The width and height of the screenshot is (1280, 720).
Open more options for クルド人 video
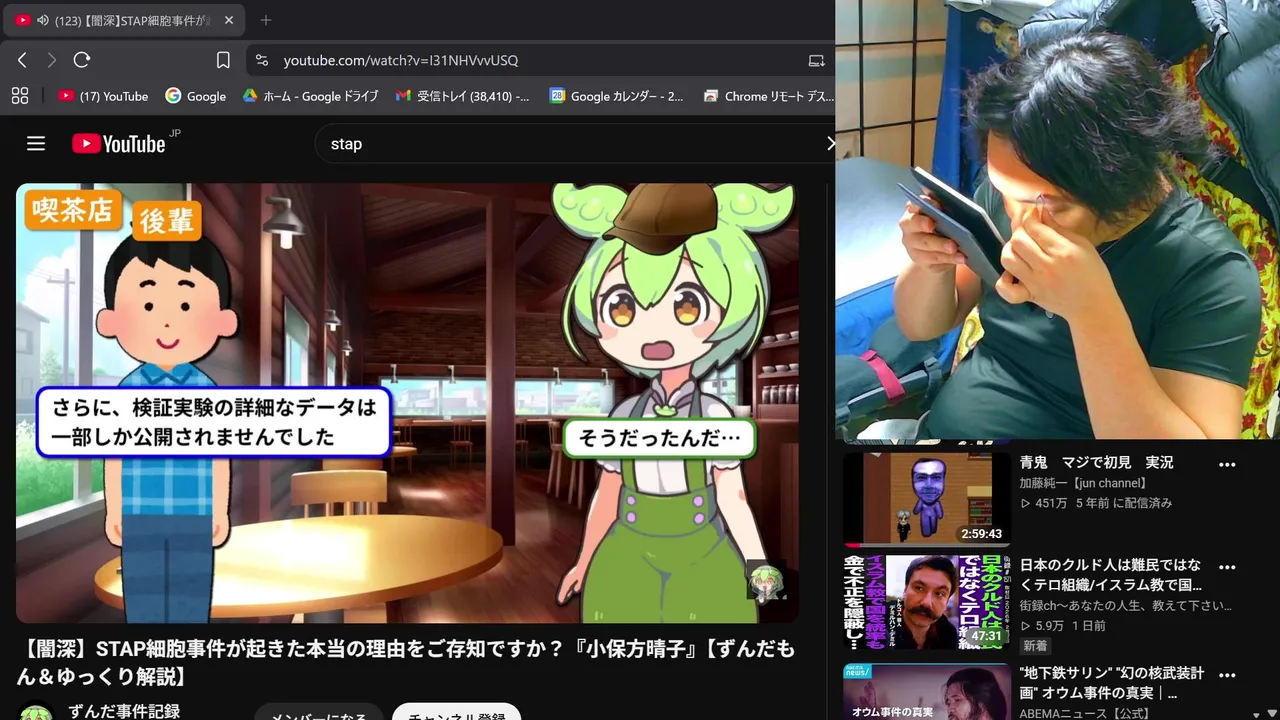click(x=1227, y=566)
